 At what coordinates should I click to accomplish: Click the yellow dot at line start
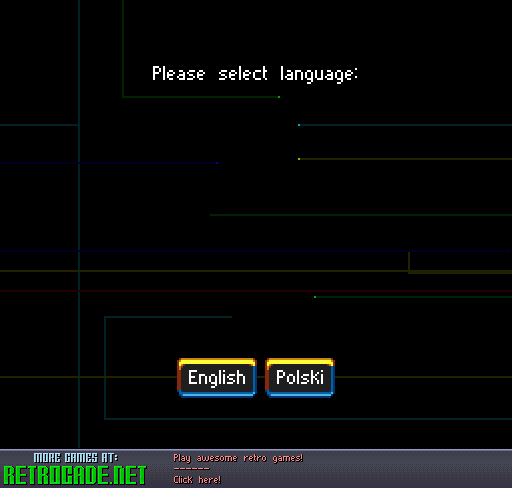coord(299,159)
